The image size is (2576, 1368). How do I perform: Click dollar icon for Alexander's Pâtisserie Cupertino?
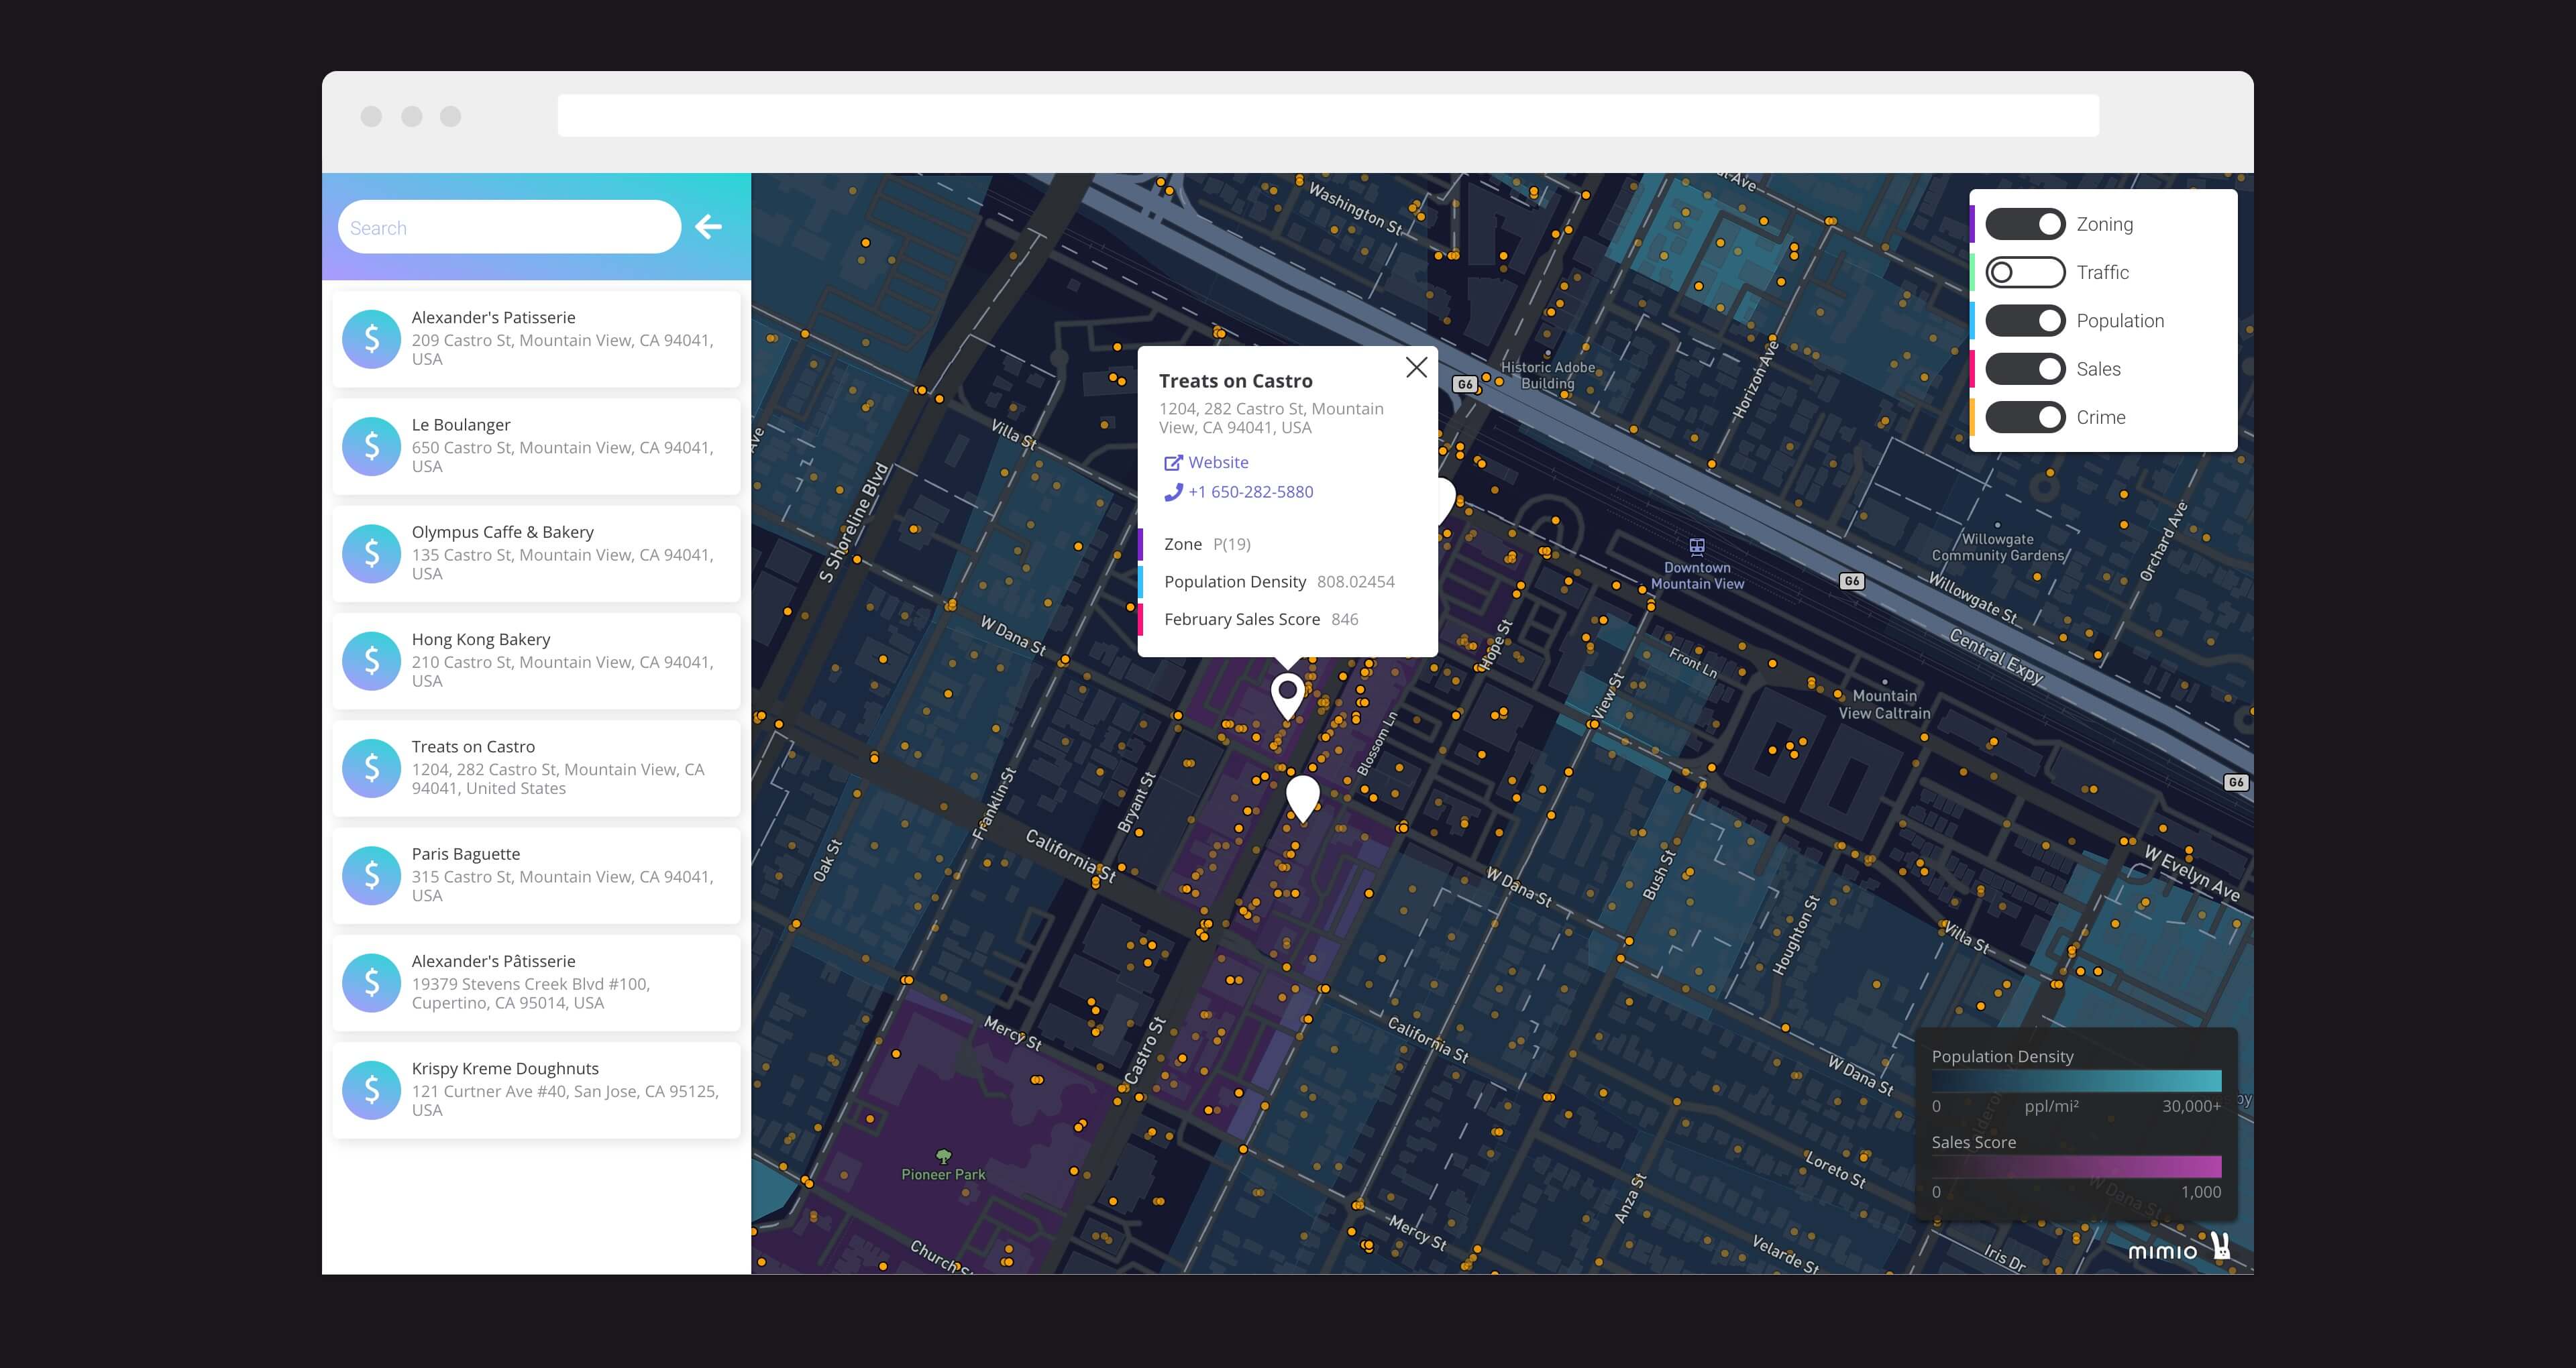(x=371, y=982)
